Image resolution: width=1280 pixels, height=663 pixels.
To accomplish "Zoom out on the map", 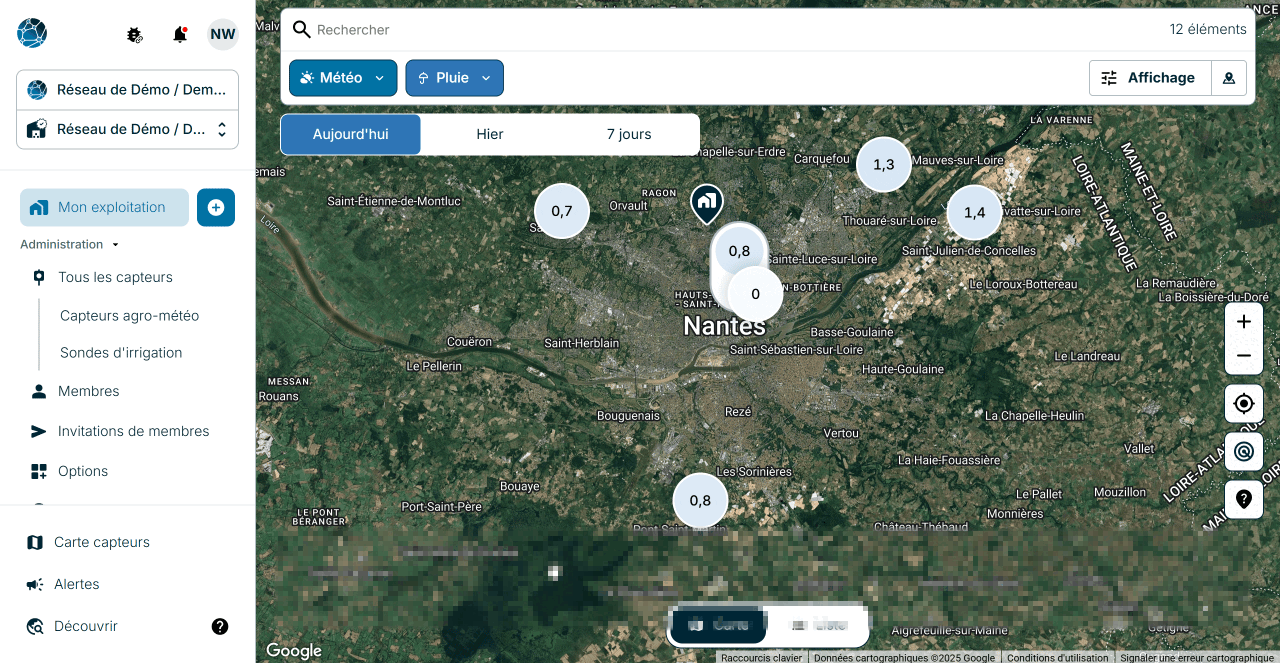I will [1244, 356].
